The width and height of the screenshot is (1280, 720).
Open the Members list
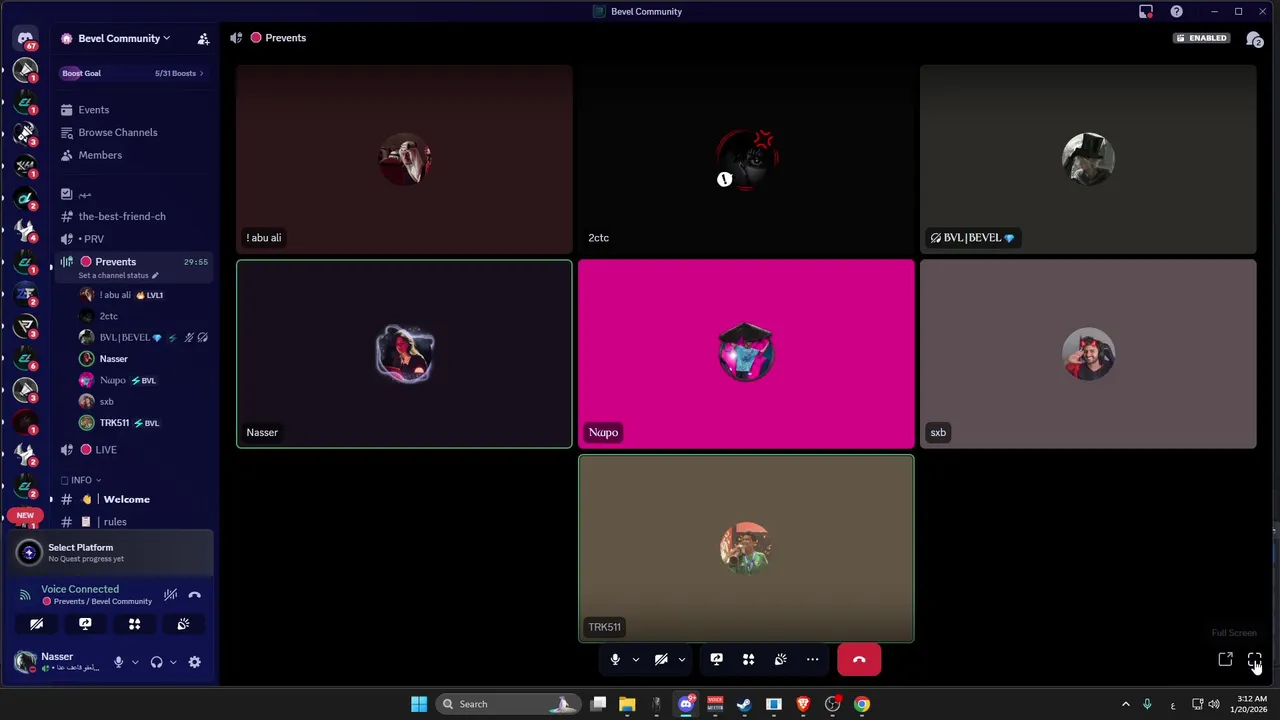[x=133, y=155]
